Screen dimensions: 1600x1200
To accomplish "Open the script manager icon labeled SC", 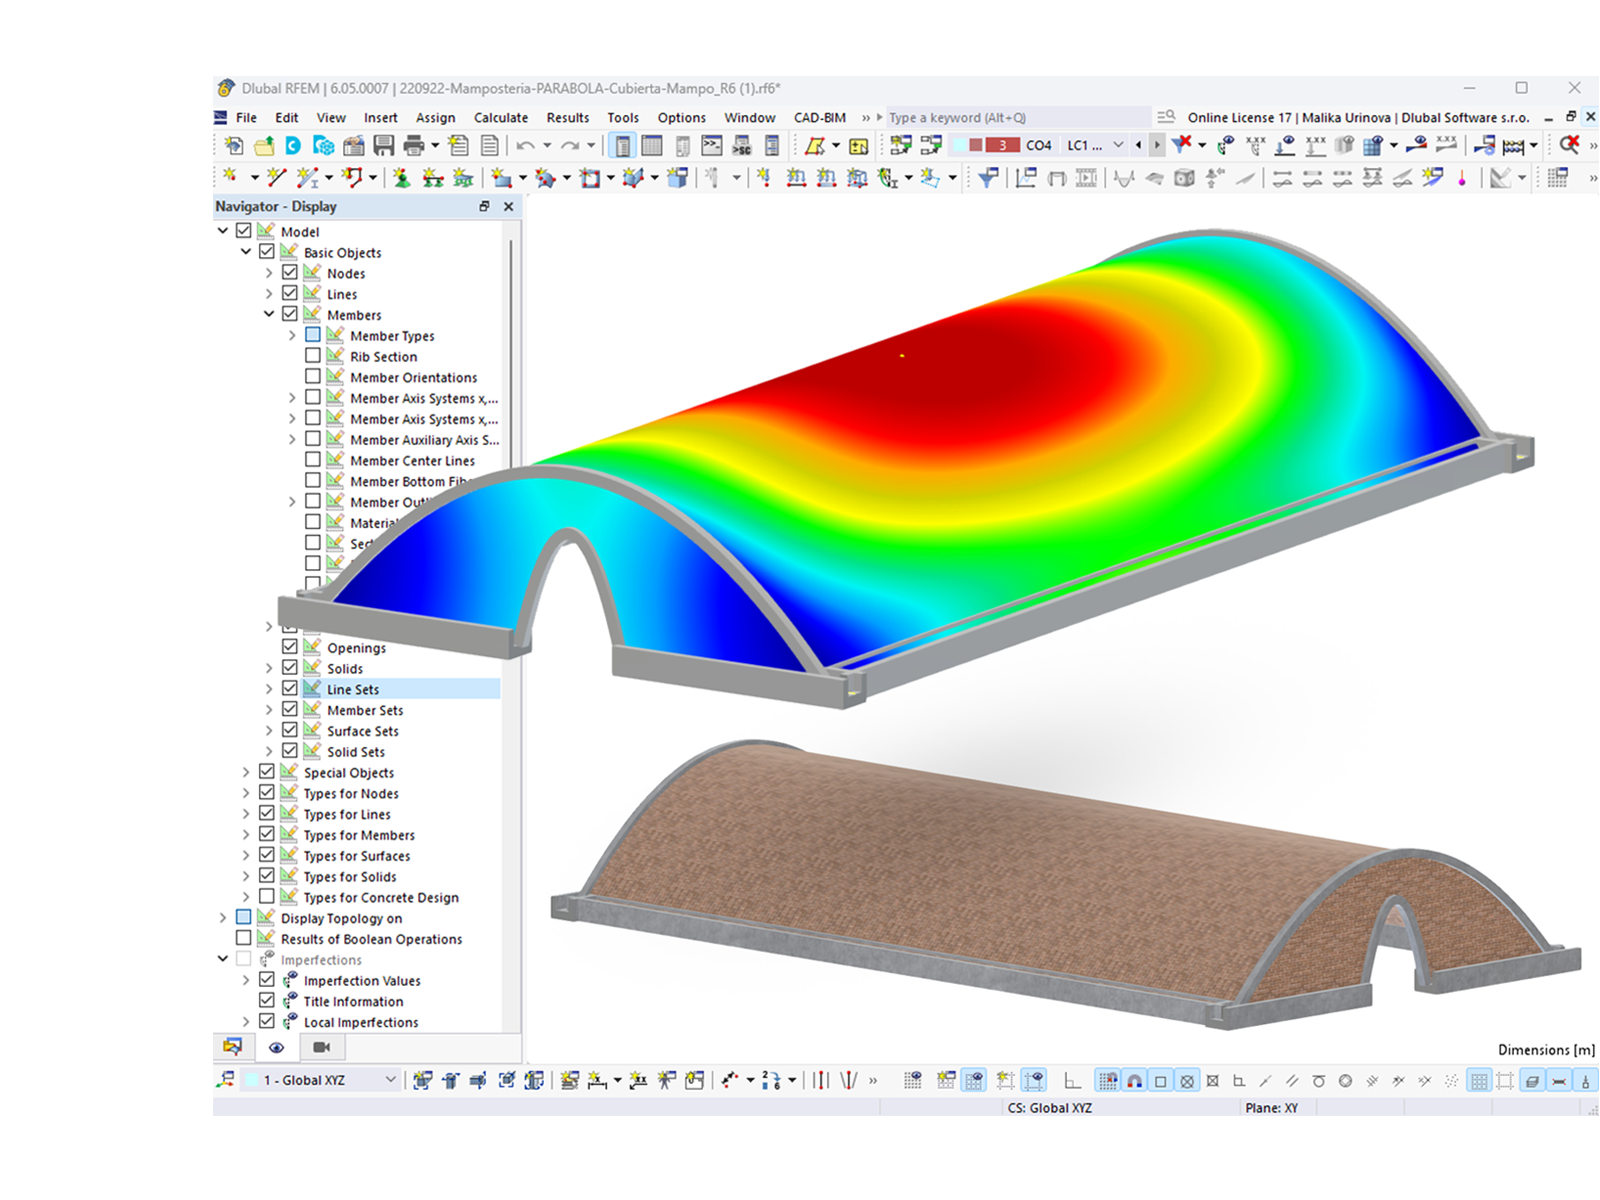I will [x=742, y=146].
